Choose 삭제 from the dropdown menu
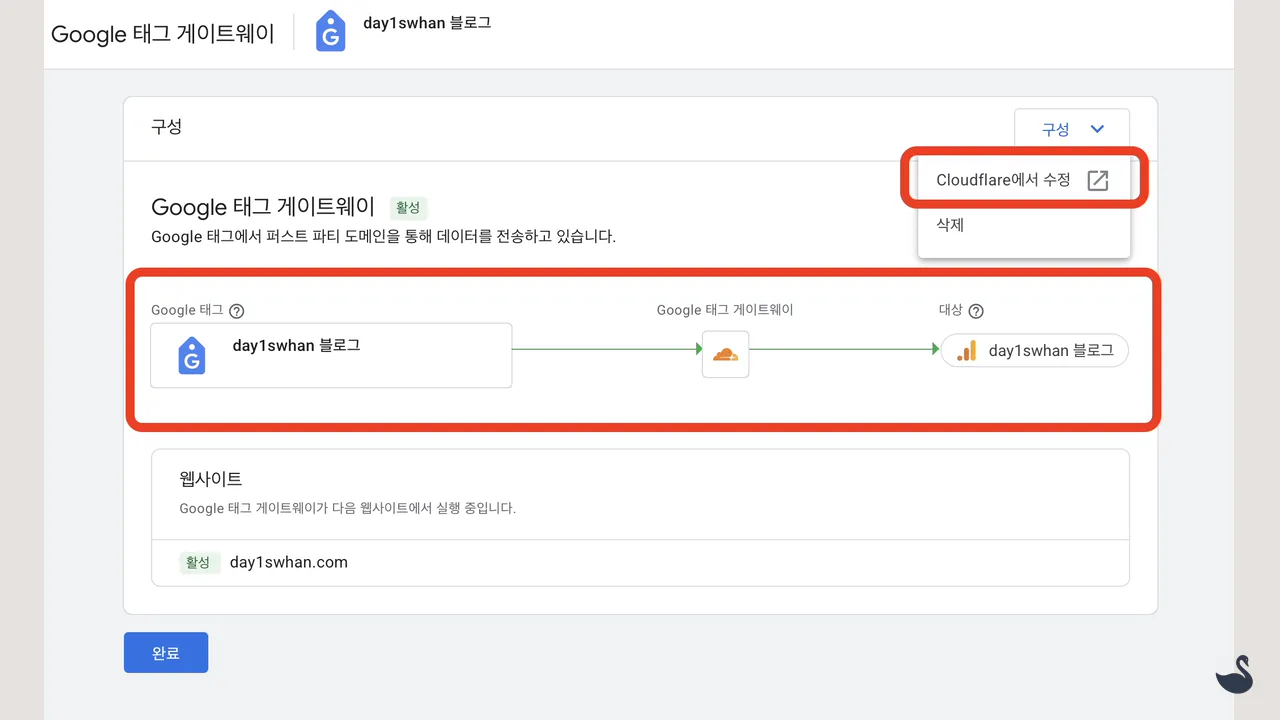This screenshot has width=1280, height=720. pos(950,225)
